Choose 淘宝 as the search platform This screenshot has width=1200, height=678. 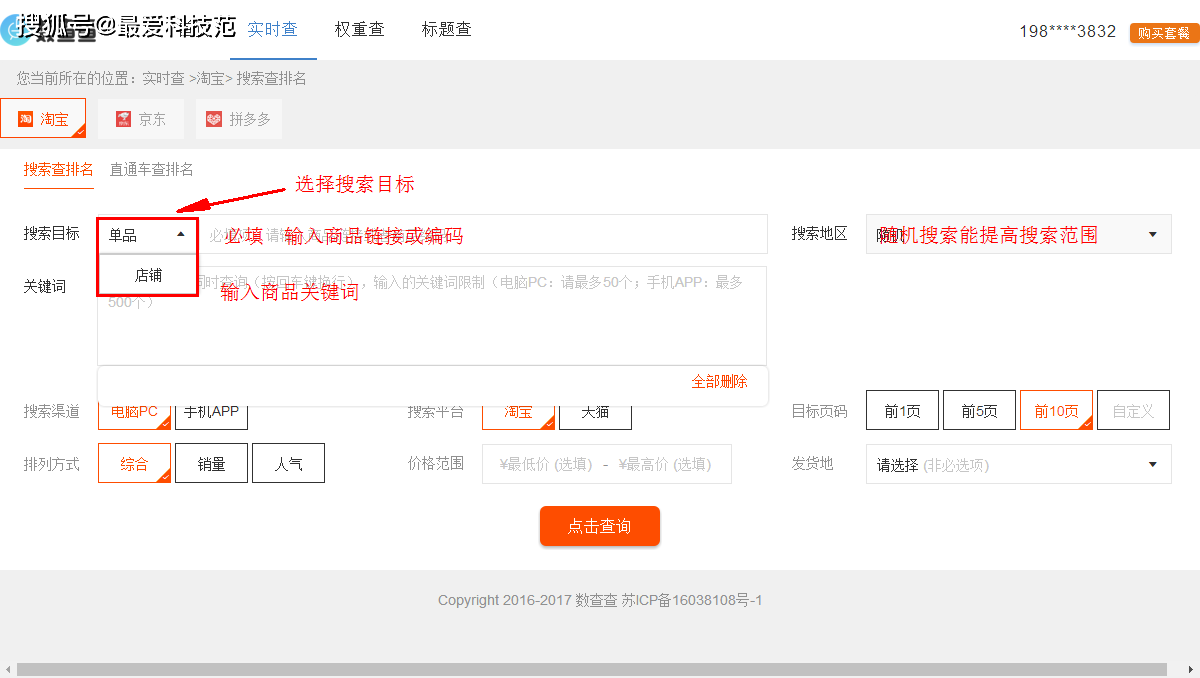pyautogui.click(x=517, y=411)
